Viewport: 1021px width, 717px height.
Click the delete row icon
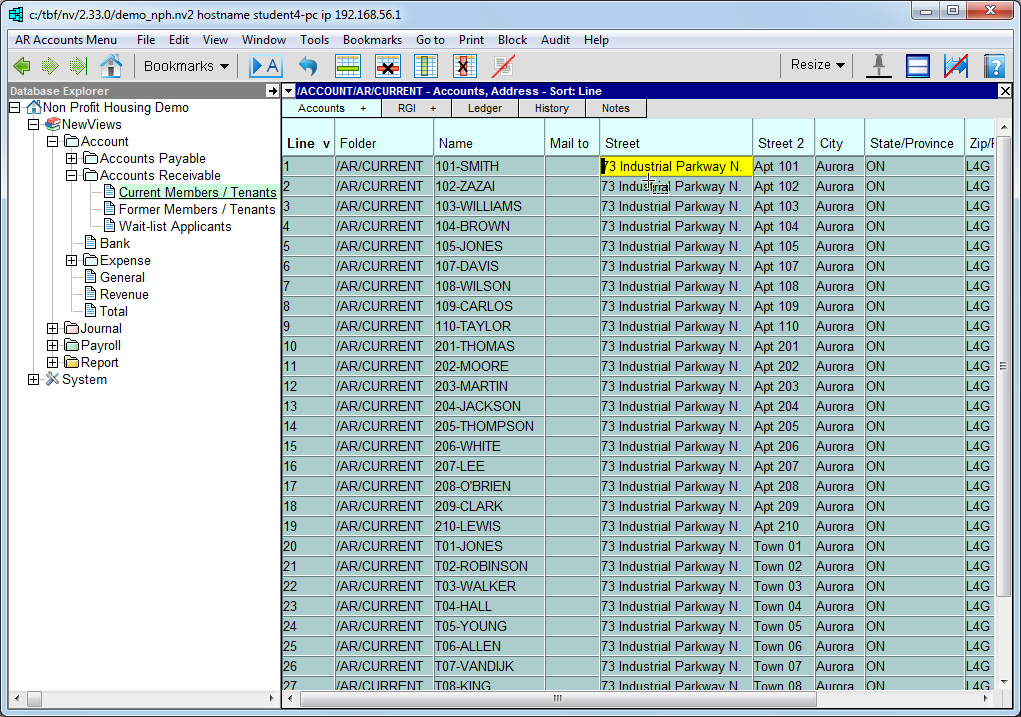pyautogui.click(x=387, y=67)
